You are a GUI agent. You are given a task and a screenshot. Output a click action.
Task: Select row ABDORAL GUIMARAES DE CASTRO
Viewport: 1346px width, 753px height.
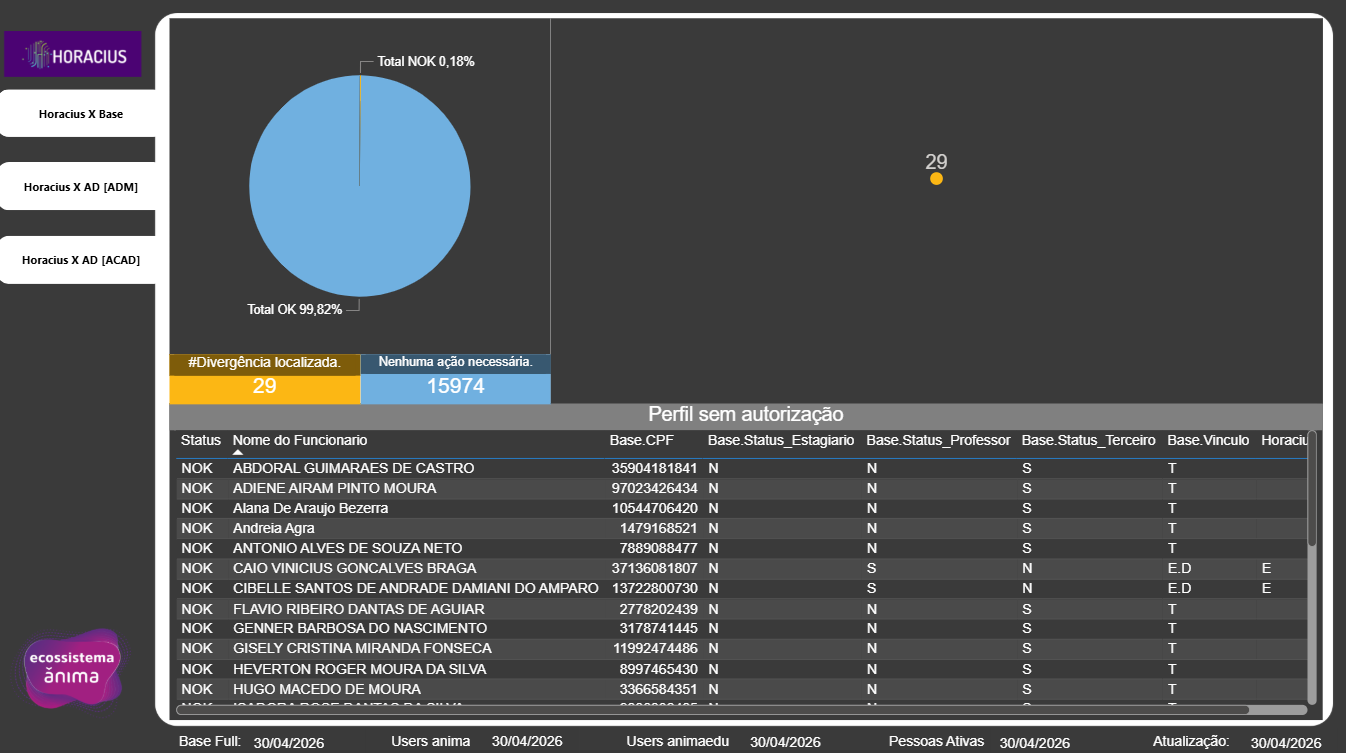coord(741,468)
